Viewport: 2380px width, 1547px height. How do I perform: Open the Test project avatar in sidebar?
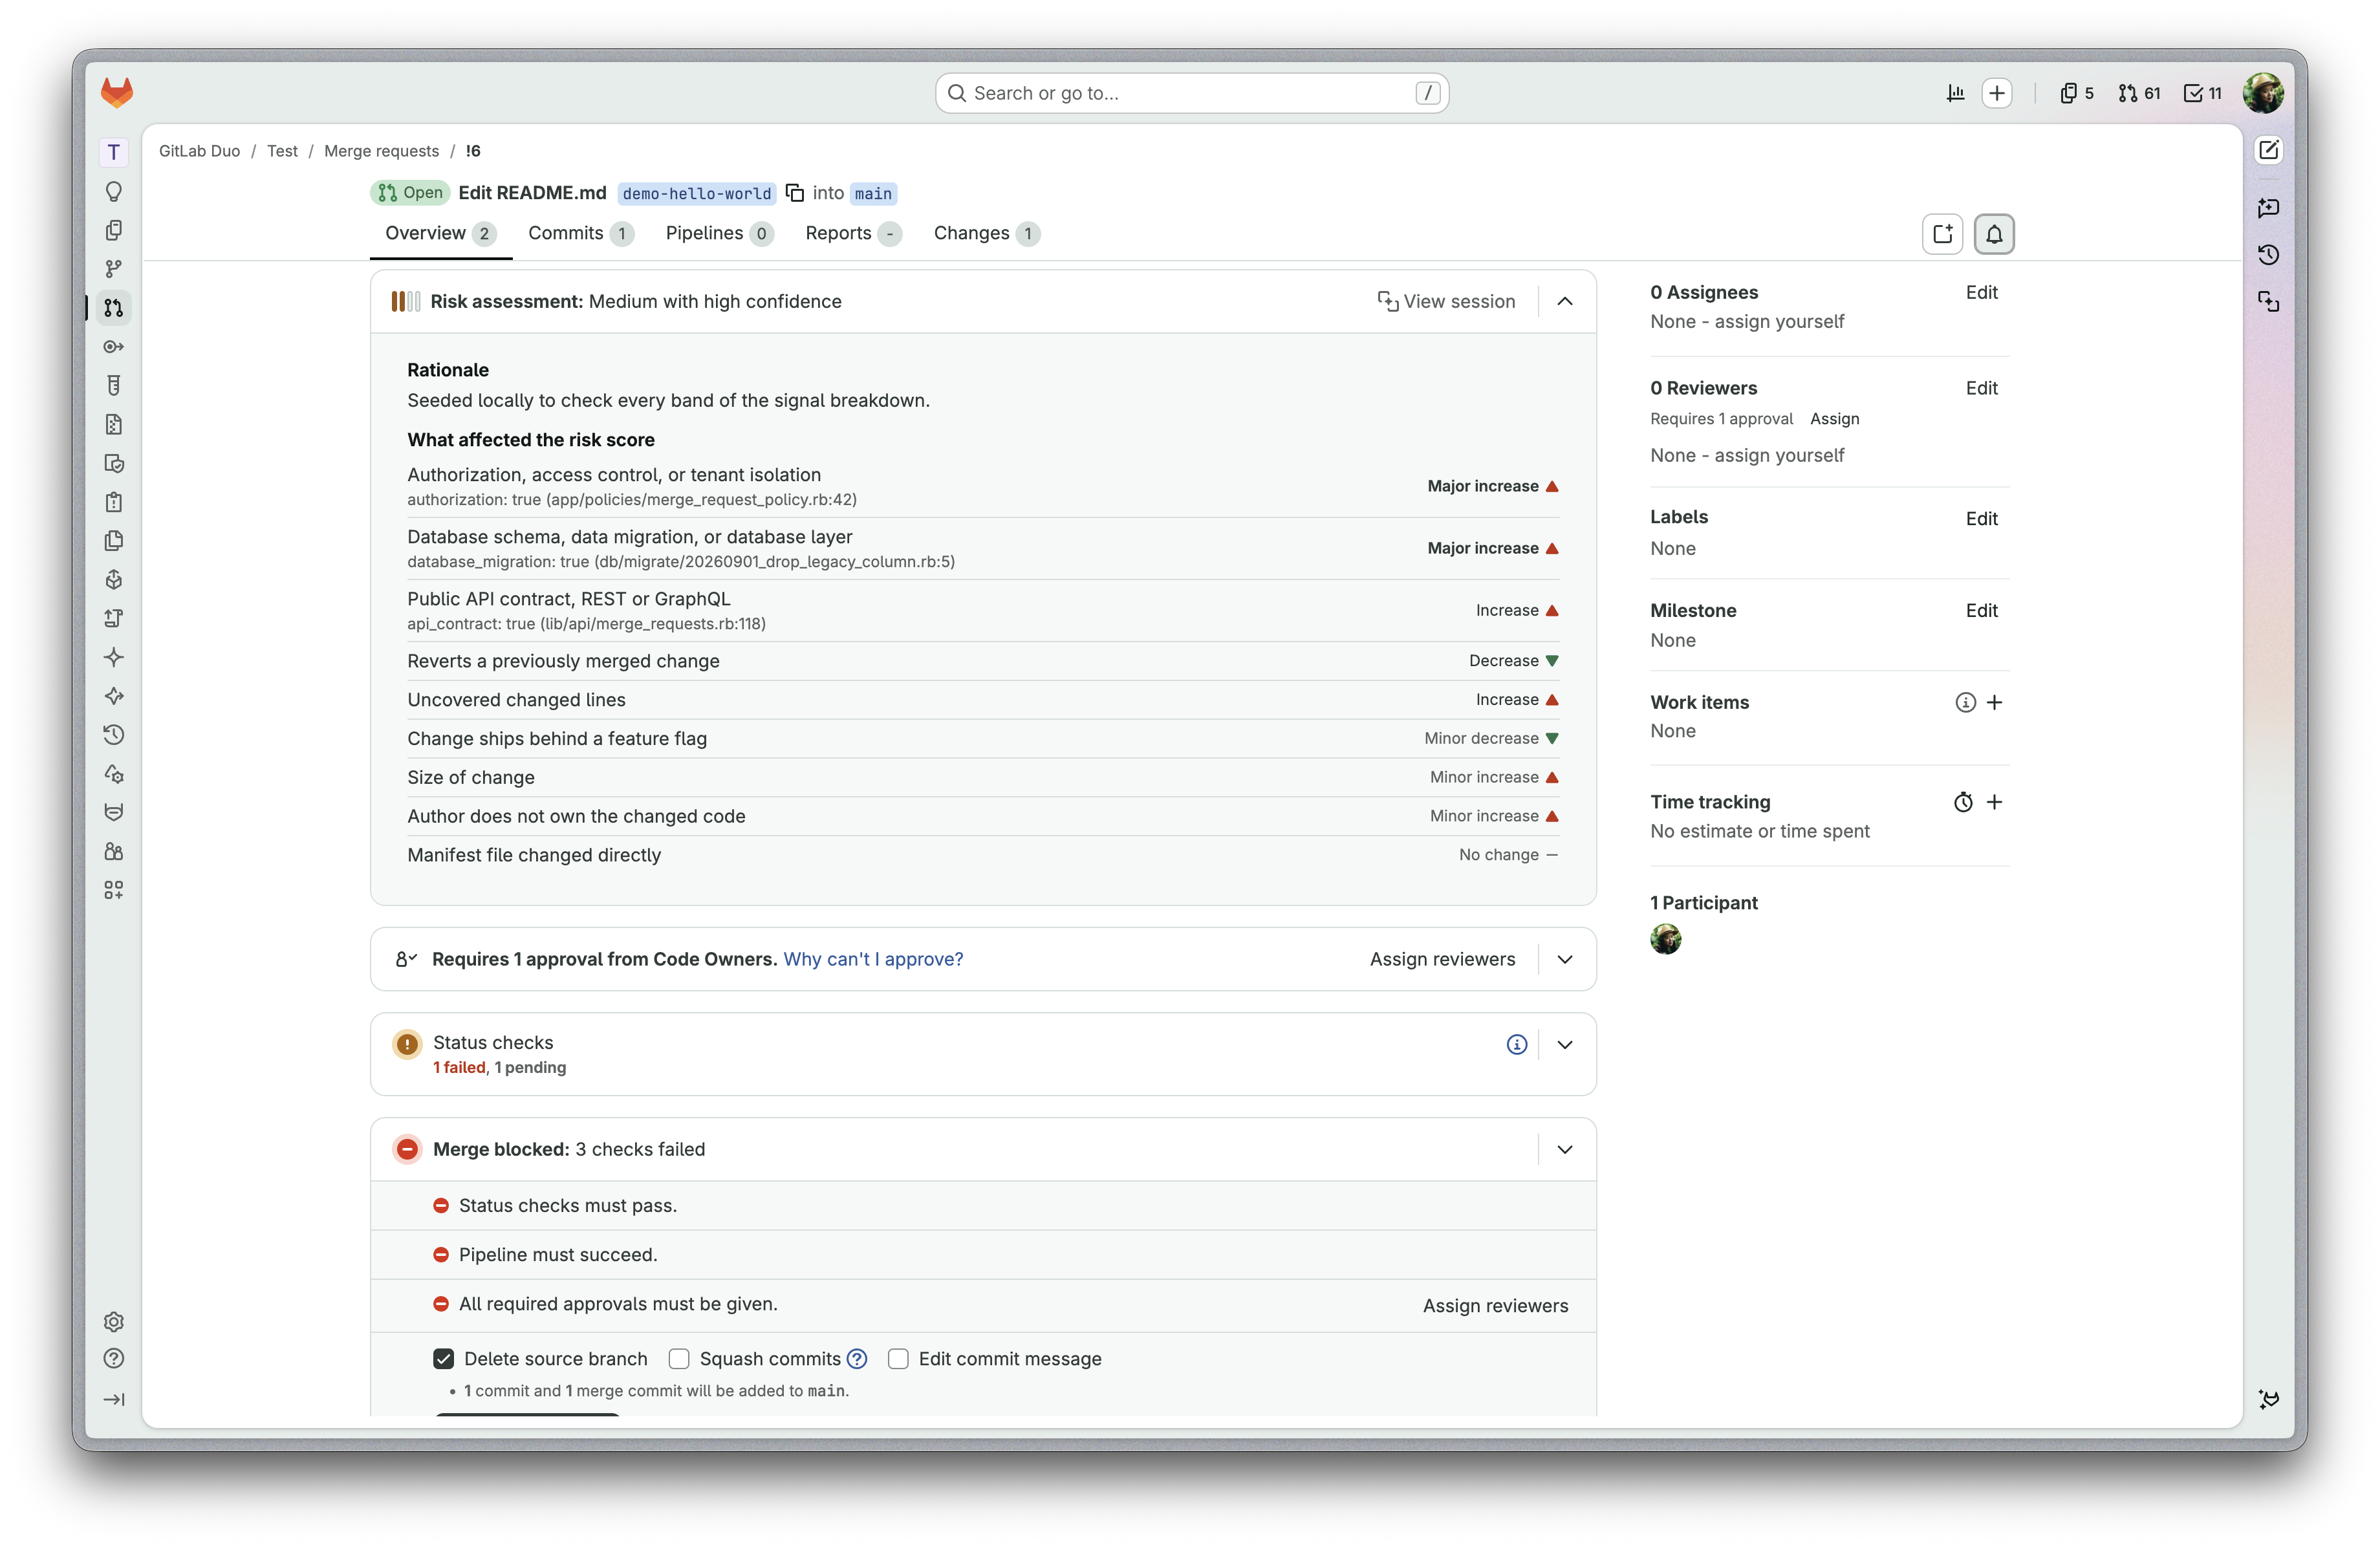coord(114,152)
